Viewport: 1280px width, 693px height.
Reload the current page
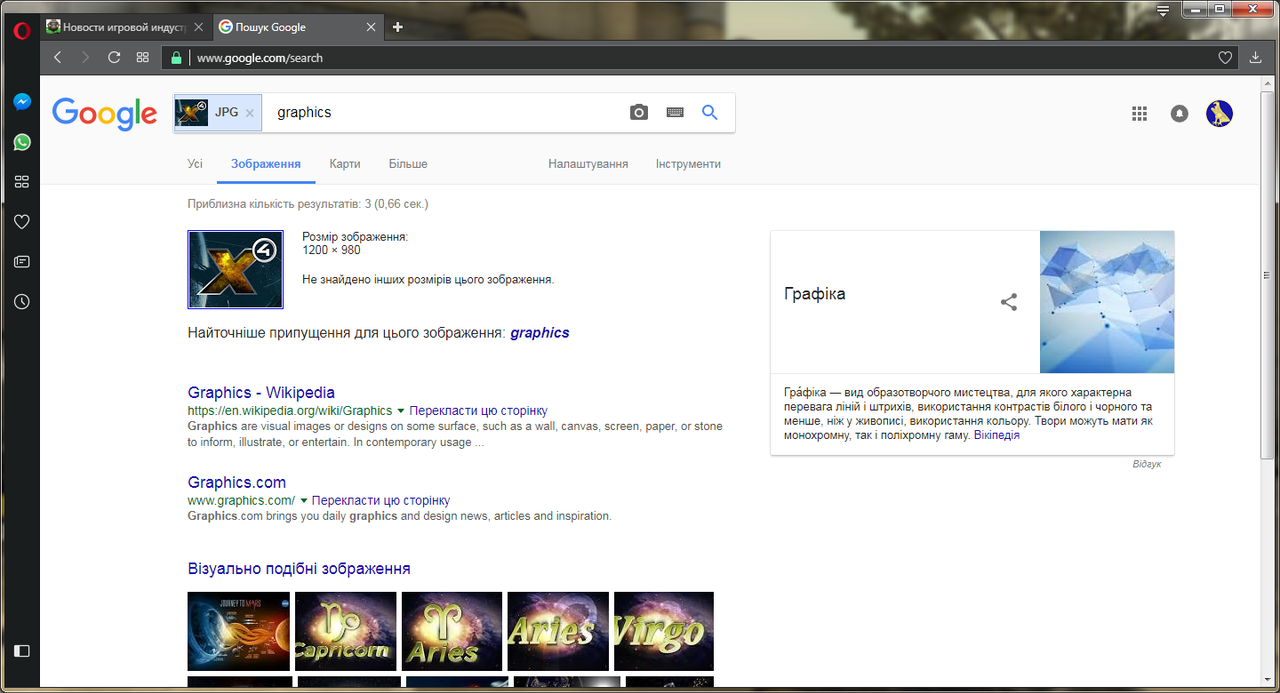click(x=114, y=58)
